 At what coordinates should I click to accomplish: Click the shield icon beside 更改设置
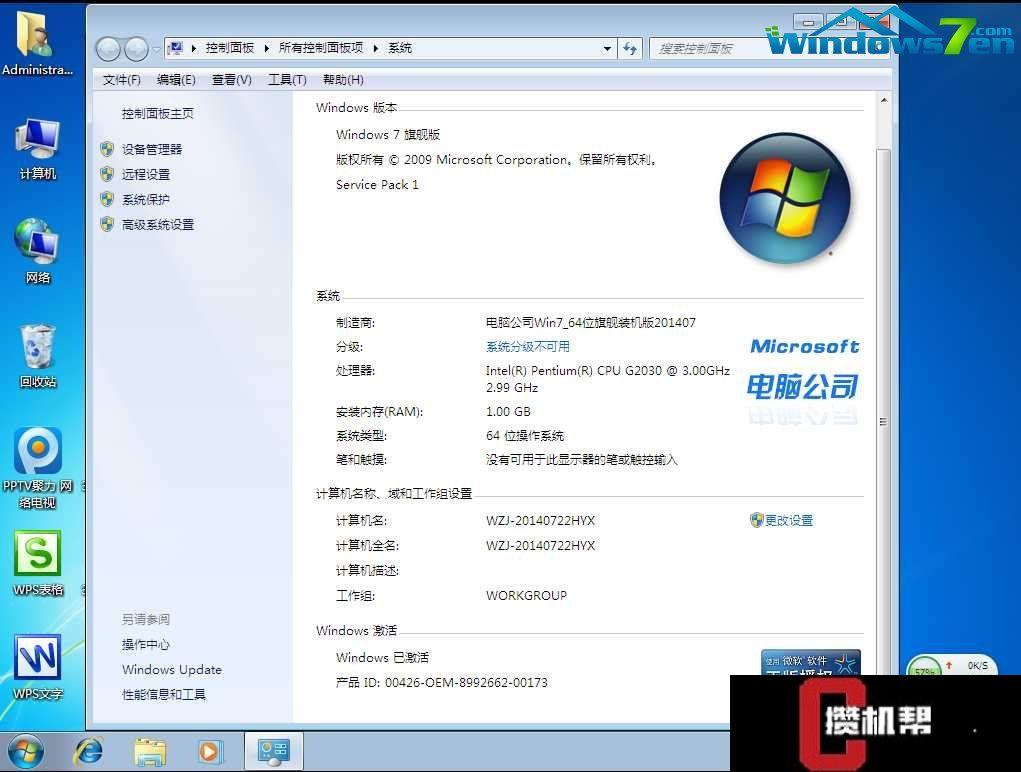756,520
